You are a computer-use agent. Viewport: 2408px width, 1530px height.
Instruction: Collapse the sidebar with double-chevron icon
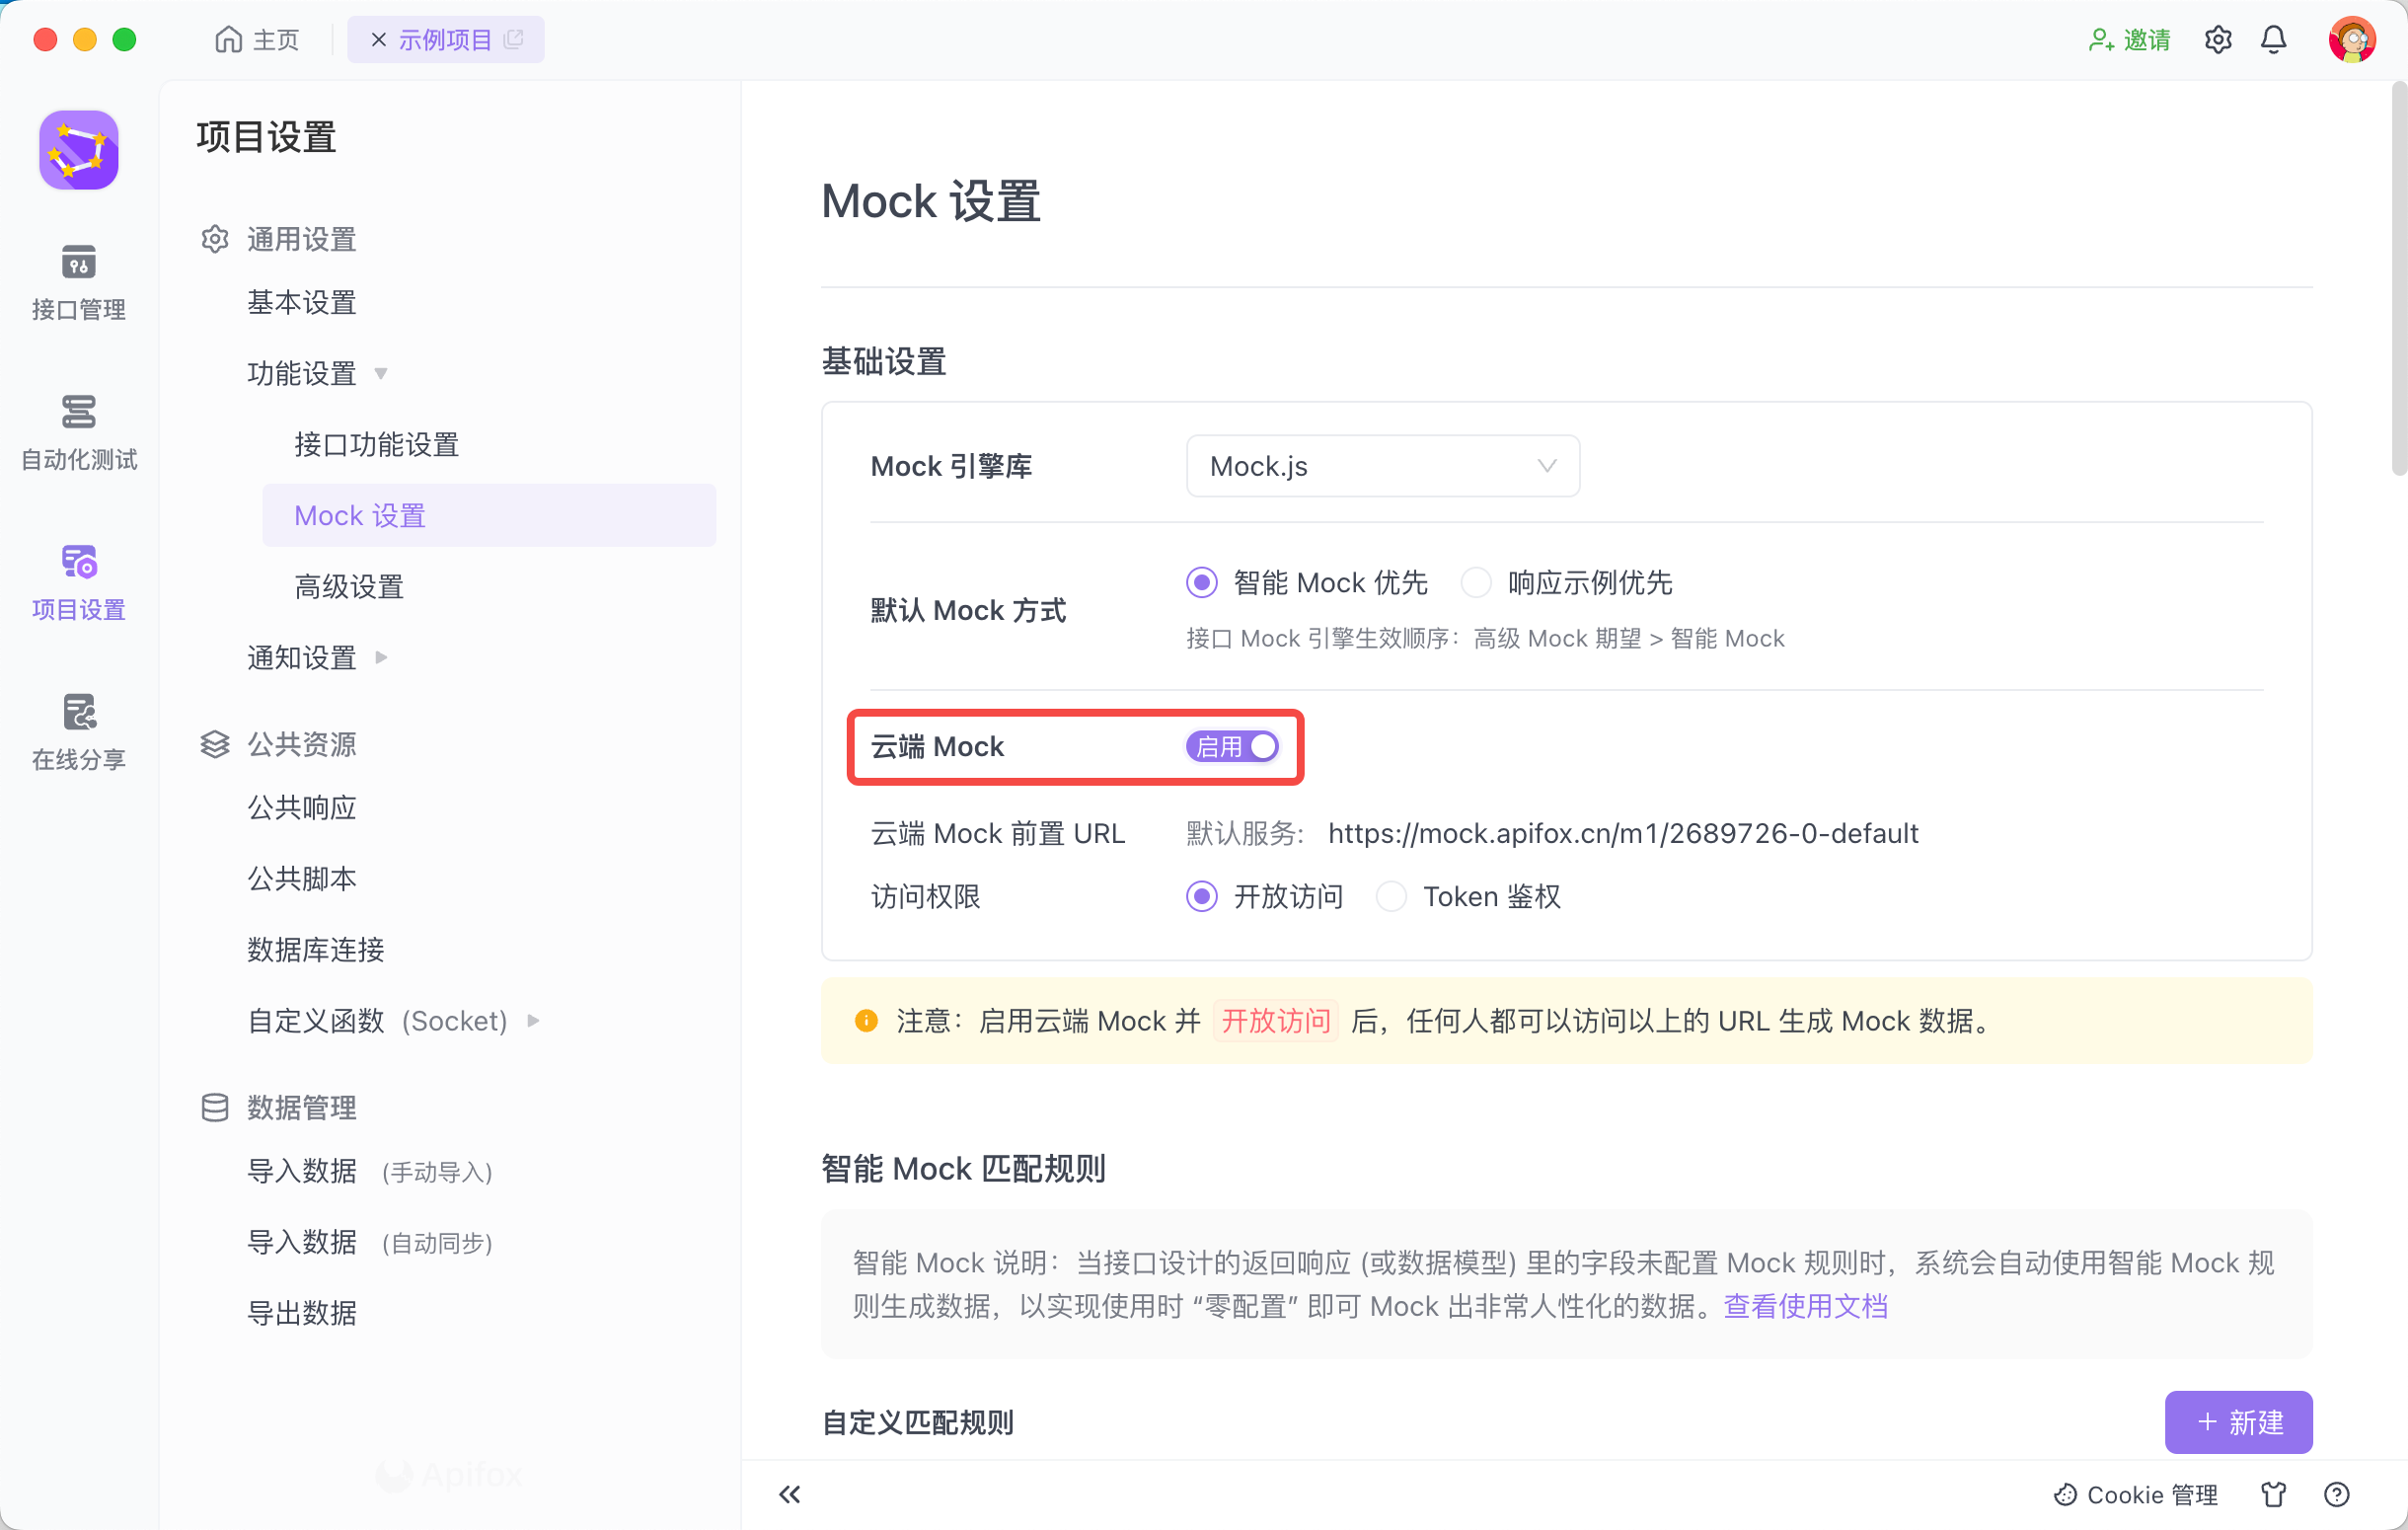[x=789, y=1494]
